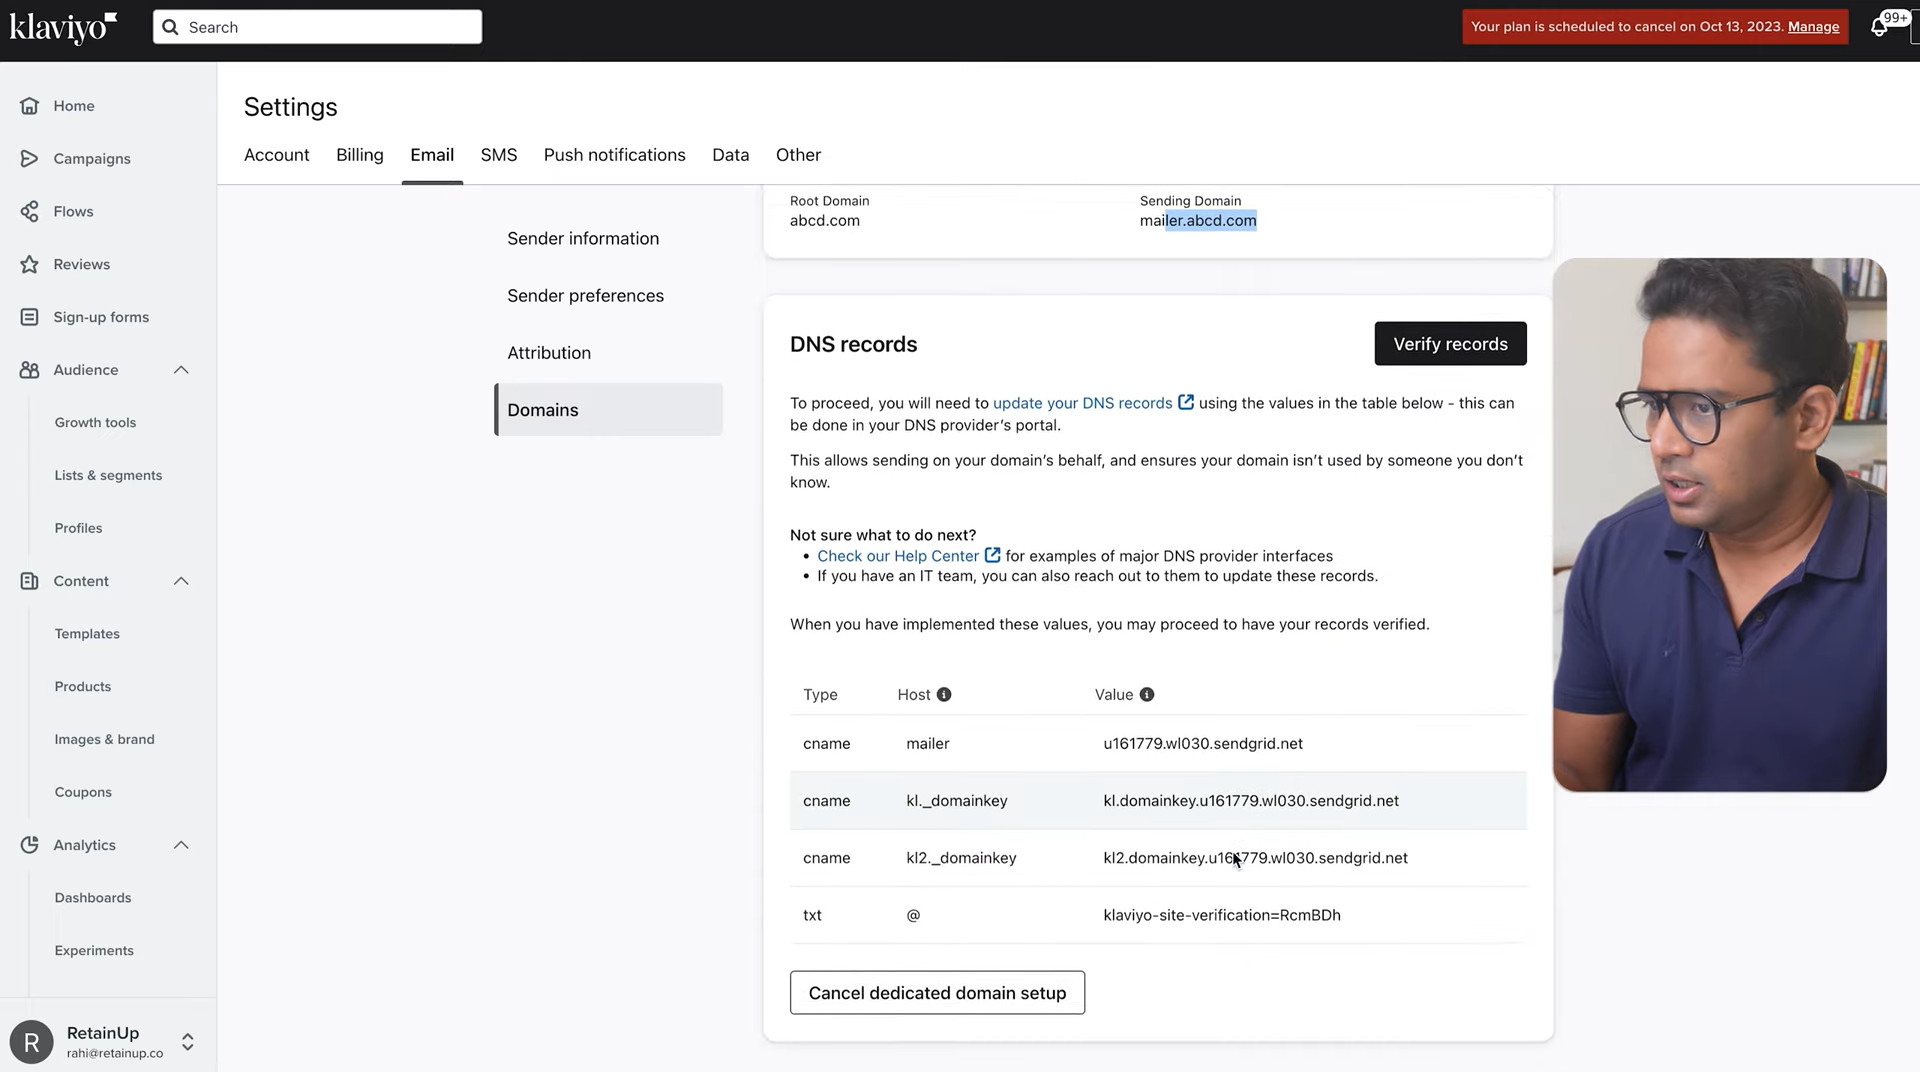Image resolution: width=1920 pixels, height=1072 pixels.
Task: Click the Audience people icon
Action: 29,370
